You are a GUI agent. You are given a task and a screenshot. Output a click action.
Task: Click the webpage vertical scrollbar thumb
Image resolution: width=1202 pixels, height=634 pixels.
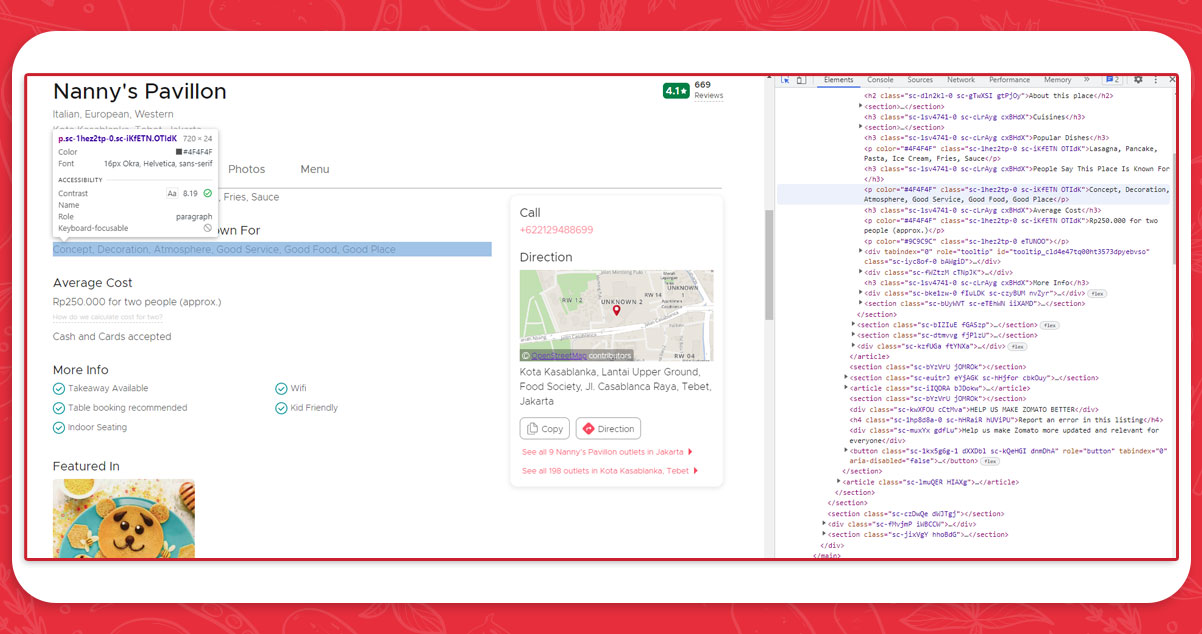click(x=769, y=265)
